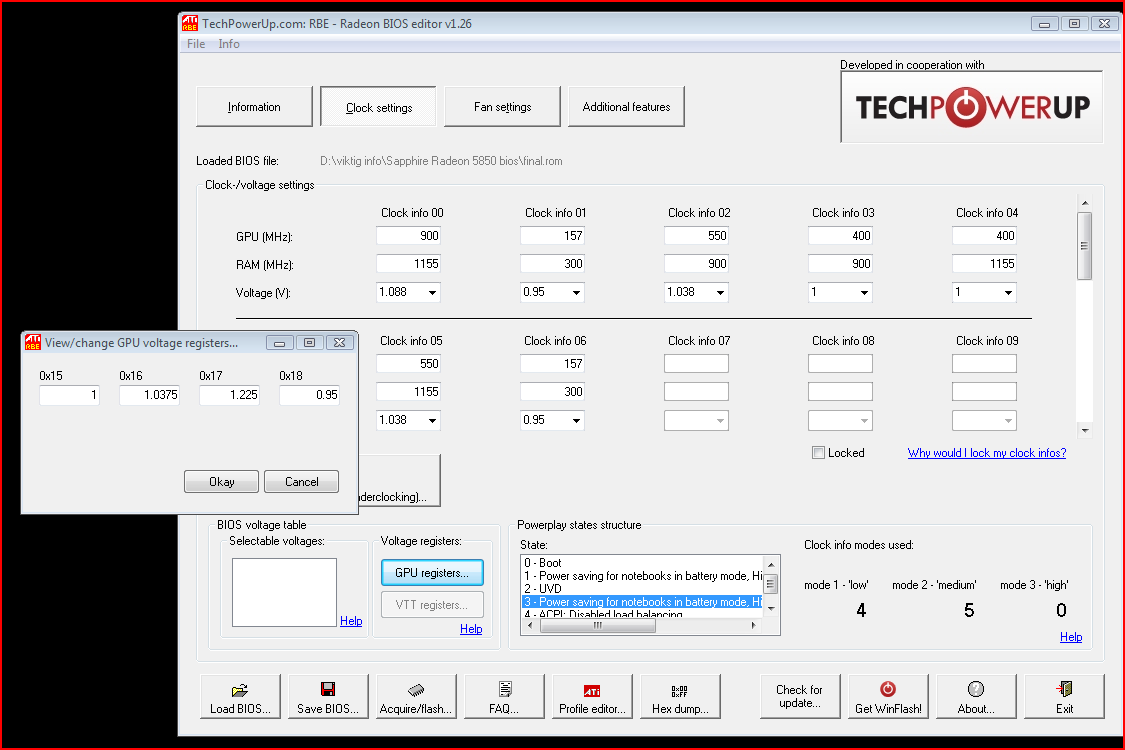Click the 0x18 register field showing 0.95

click(x=309, y=395)
